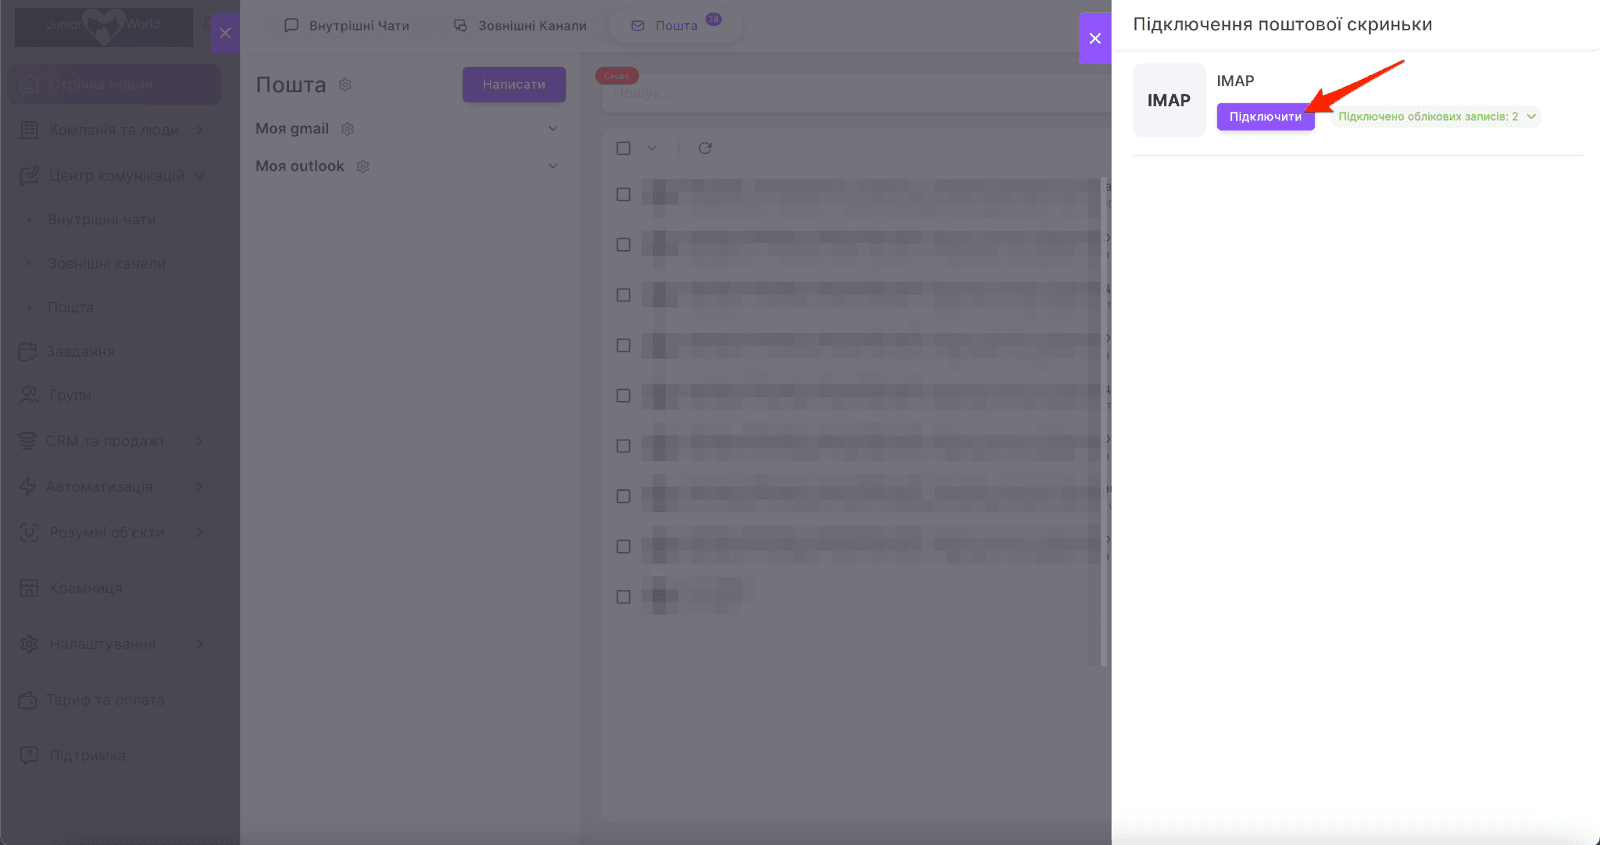The height and width of the screenshot is (845, 1600).
Task: Tick the fifth email row checkbox
Action: point(624,396)
